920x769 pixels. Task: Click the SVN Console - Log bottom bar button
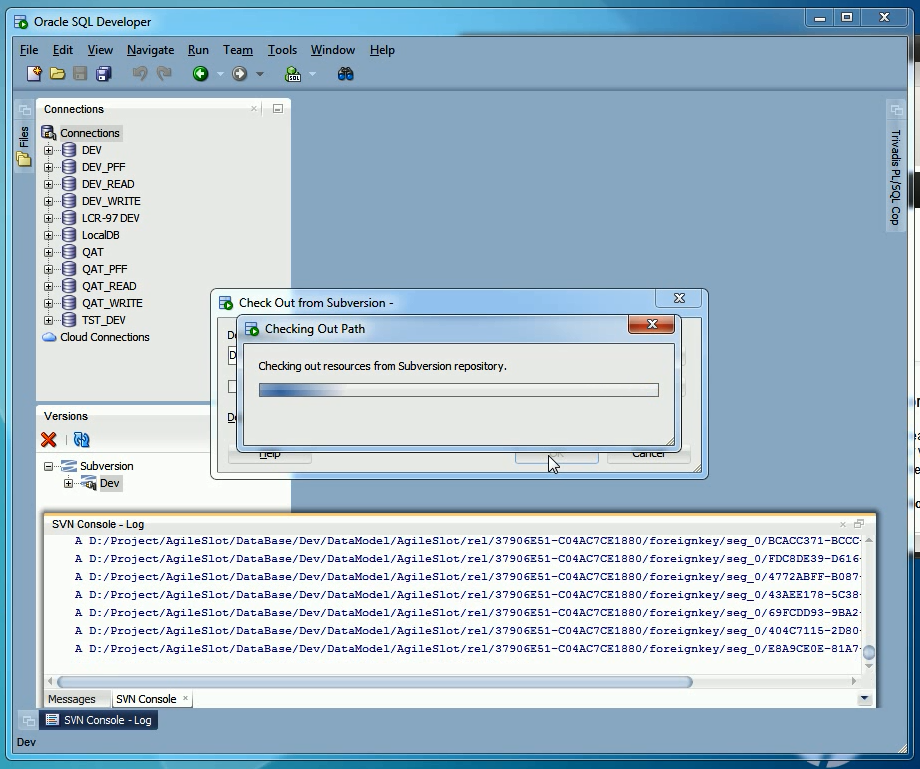click(99, 720)
